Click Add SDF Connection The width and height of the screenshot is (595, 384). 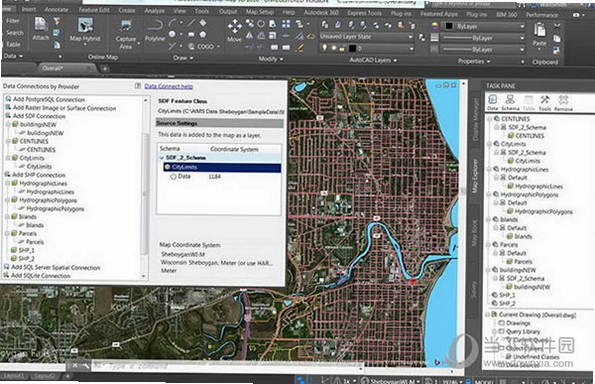(39, 116)
